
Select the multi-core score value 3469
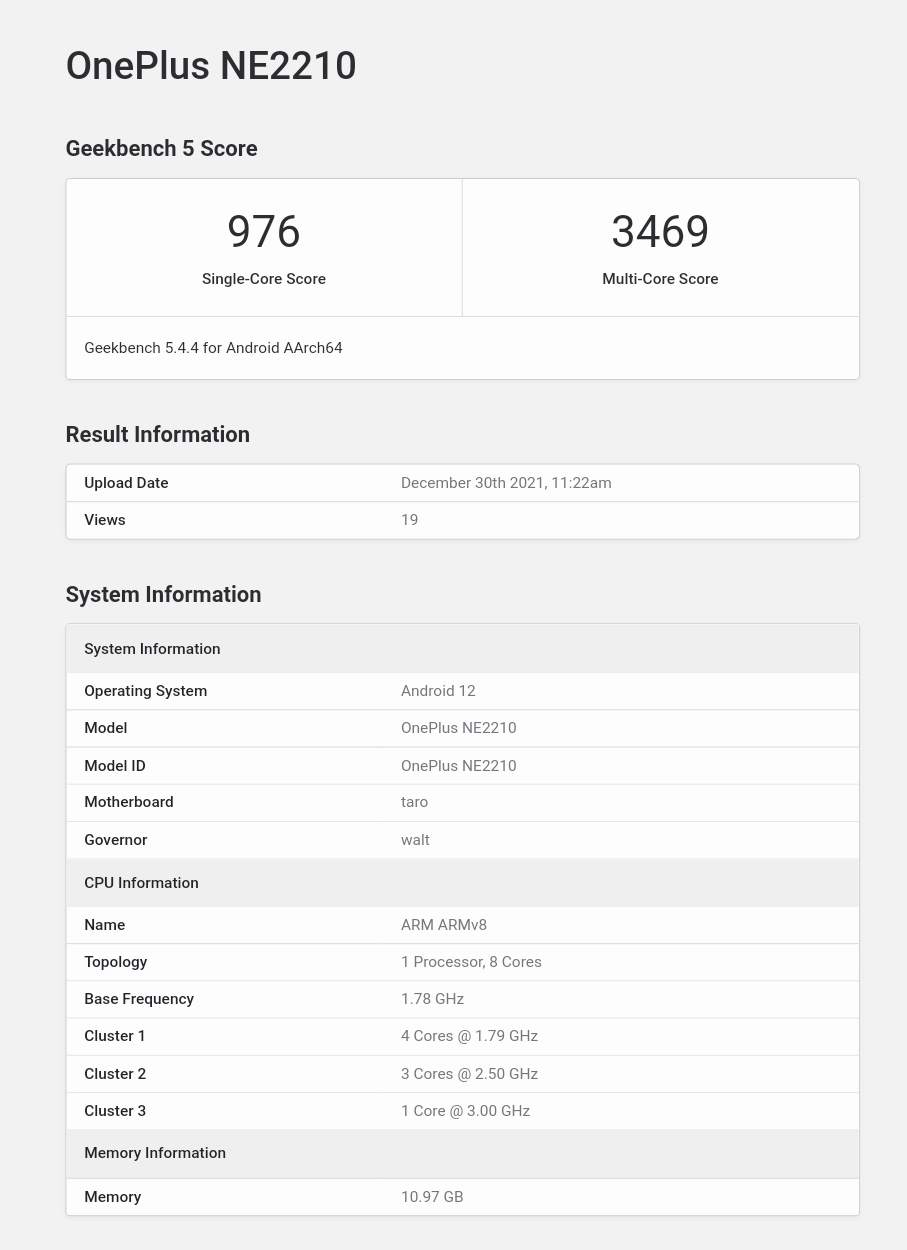[x=660, y=232]
